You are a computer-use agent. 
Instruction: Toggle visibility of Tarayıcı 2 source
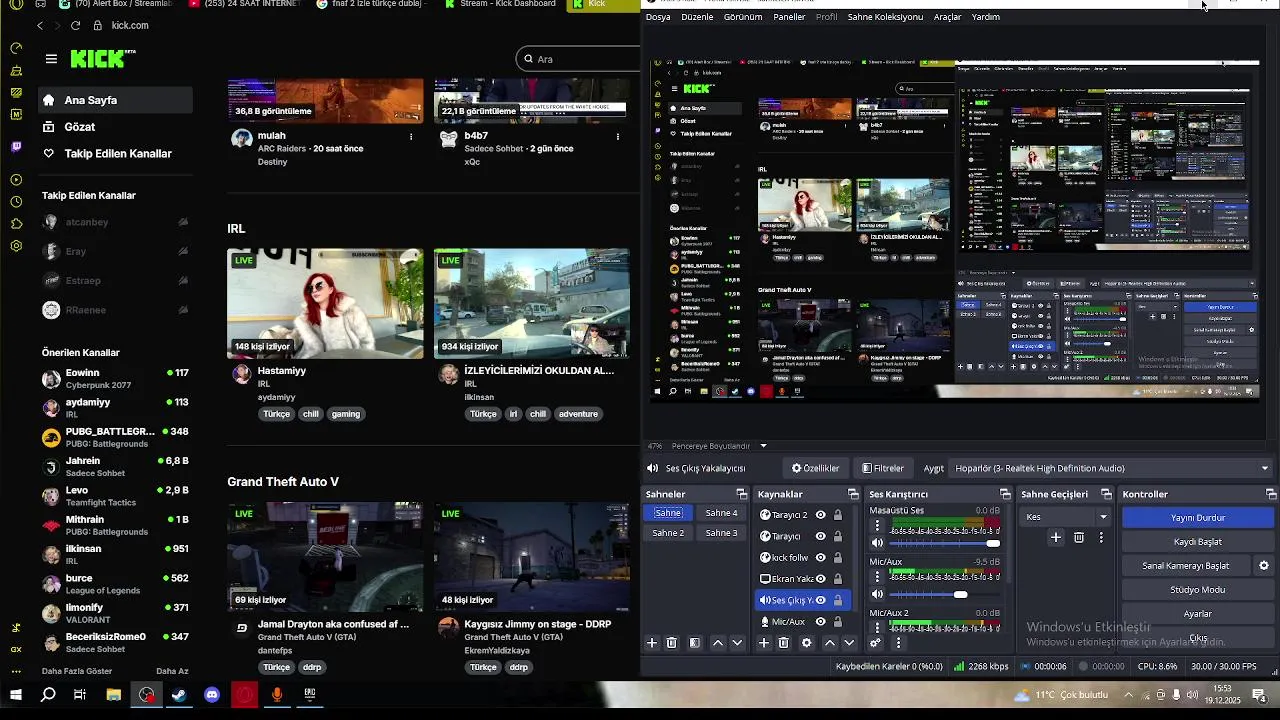coord(820,515)
